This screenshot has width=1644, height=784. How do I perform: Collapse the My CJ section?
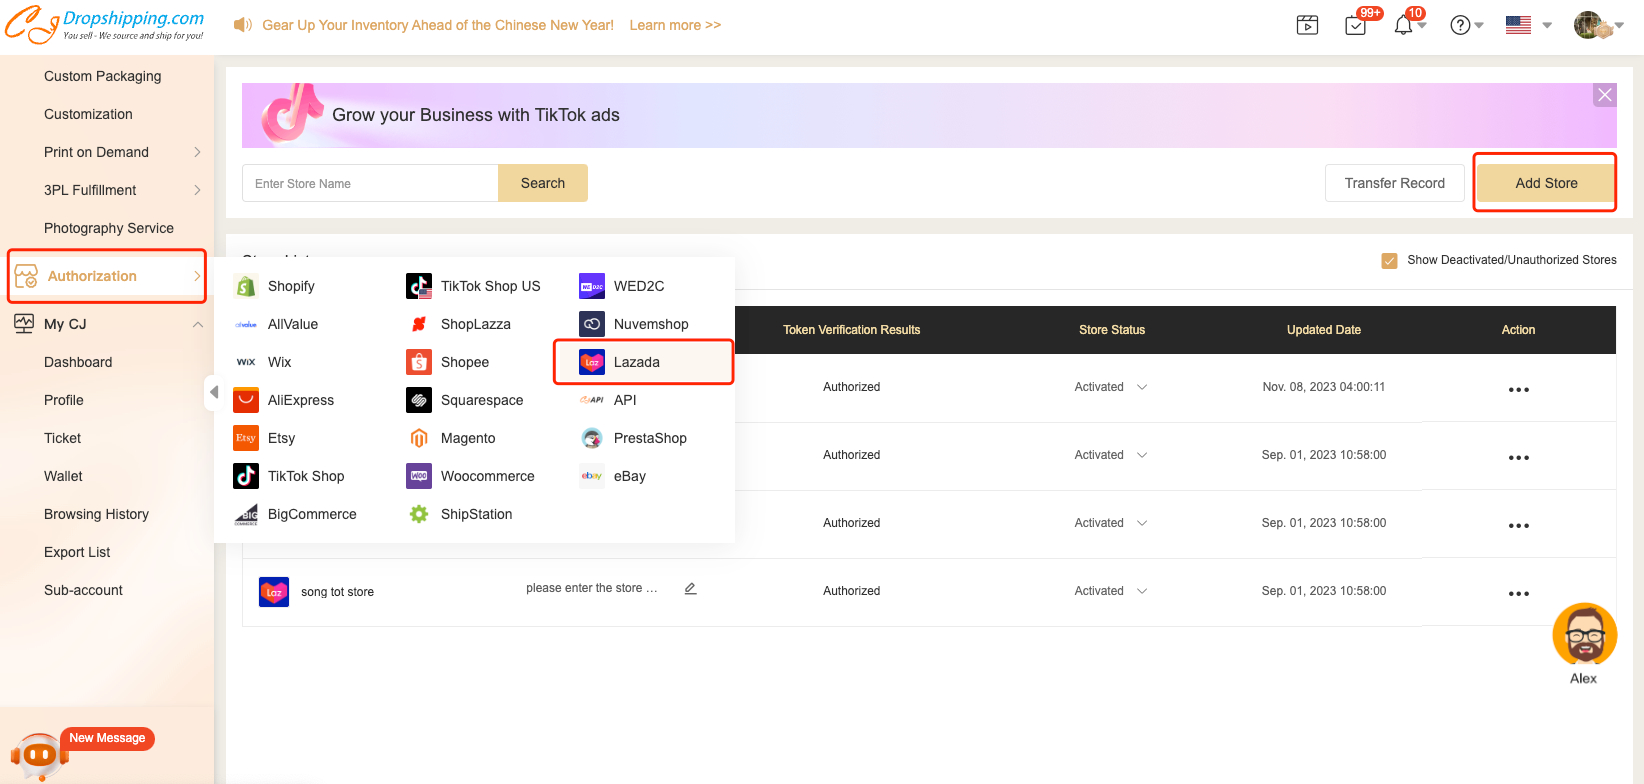pyautogui.click(x=197, y=324)
